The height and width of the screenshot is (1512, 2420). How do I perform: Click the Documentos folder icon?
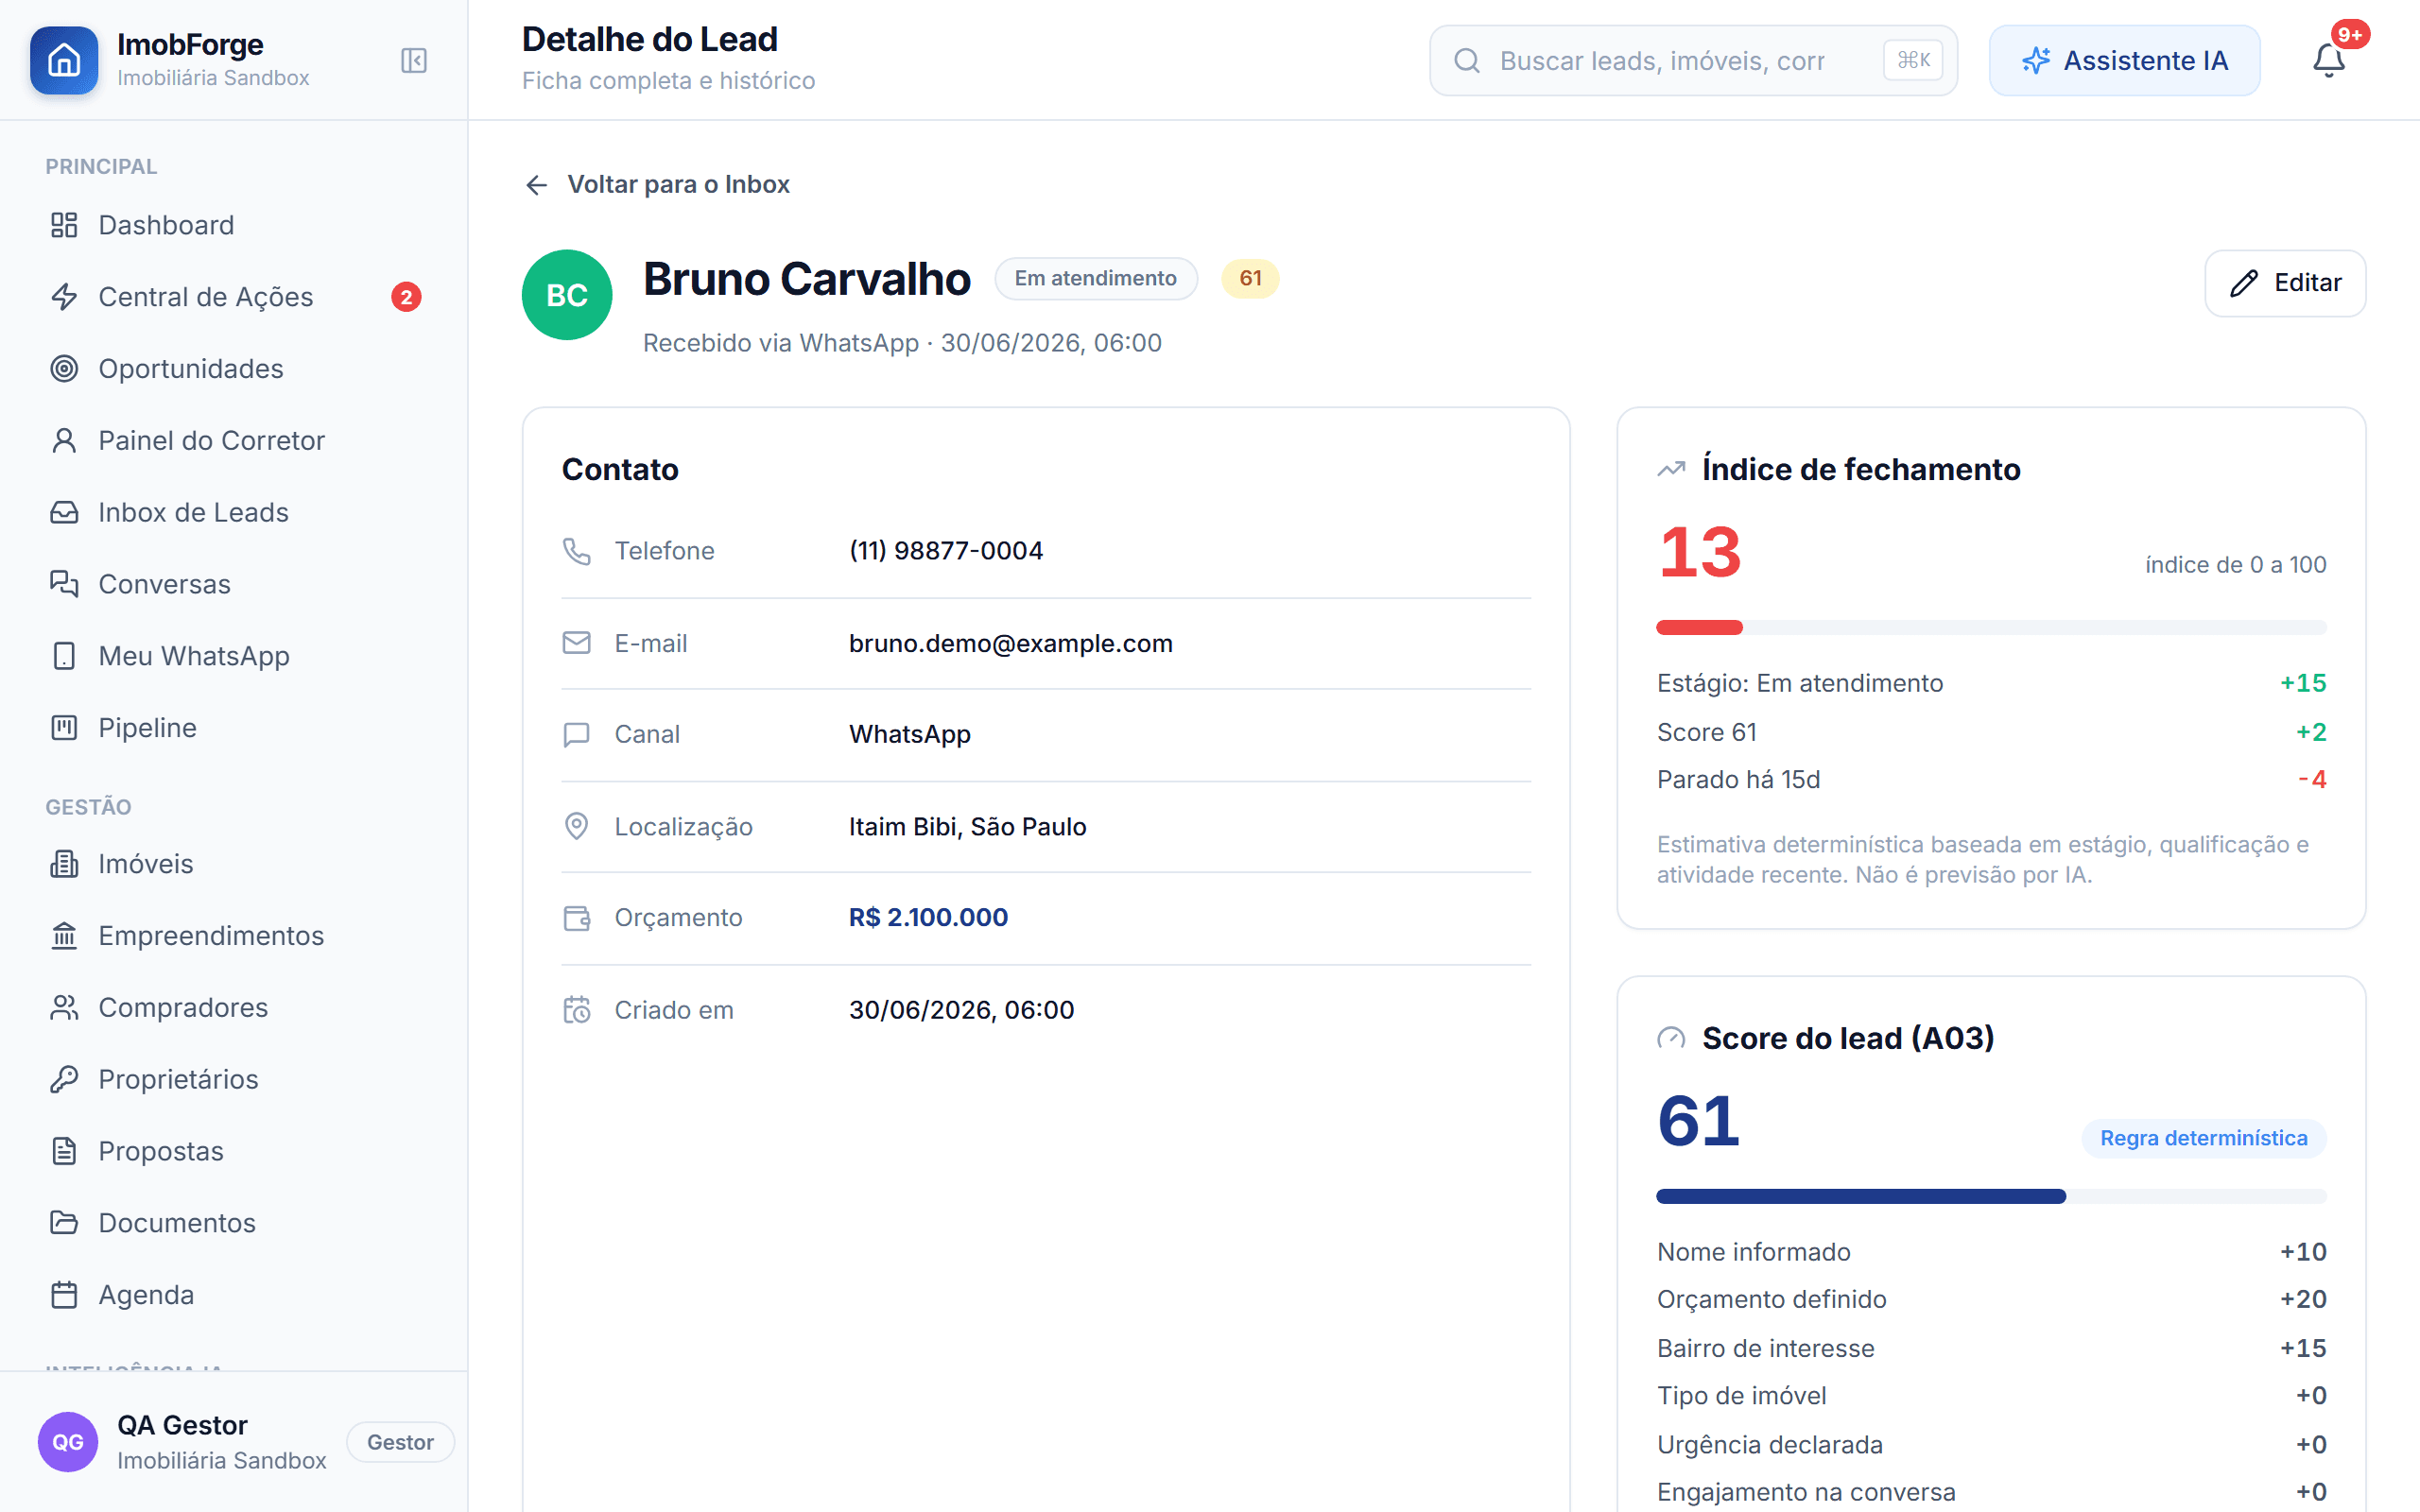pyautogui.click(x=64, y=1223)
